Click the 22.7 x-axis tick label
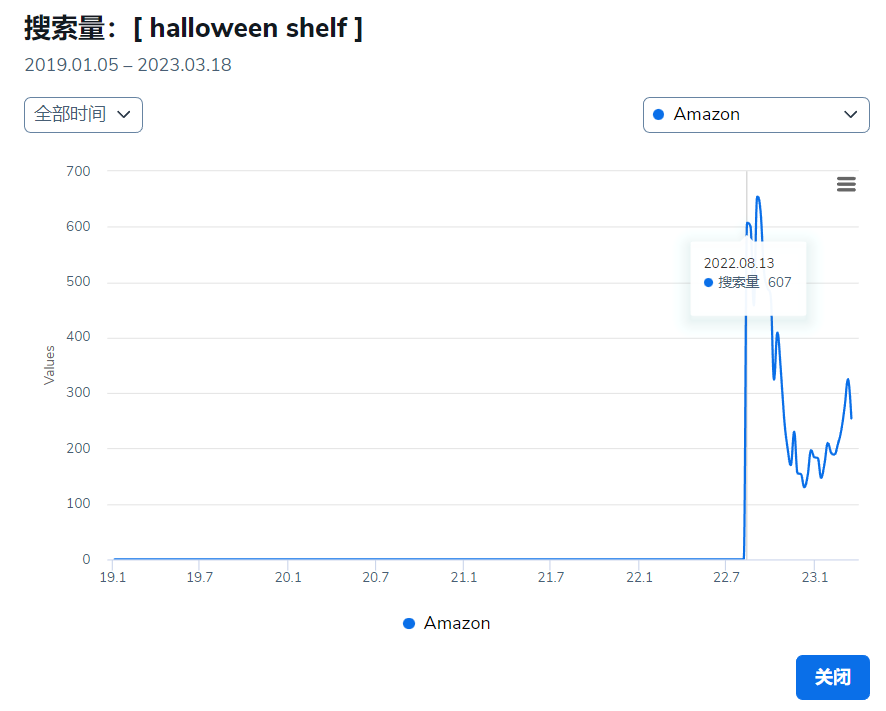Screen dimensions: 886x711 (x=727, y=577)
